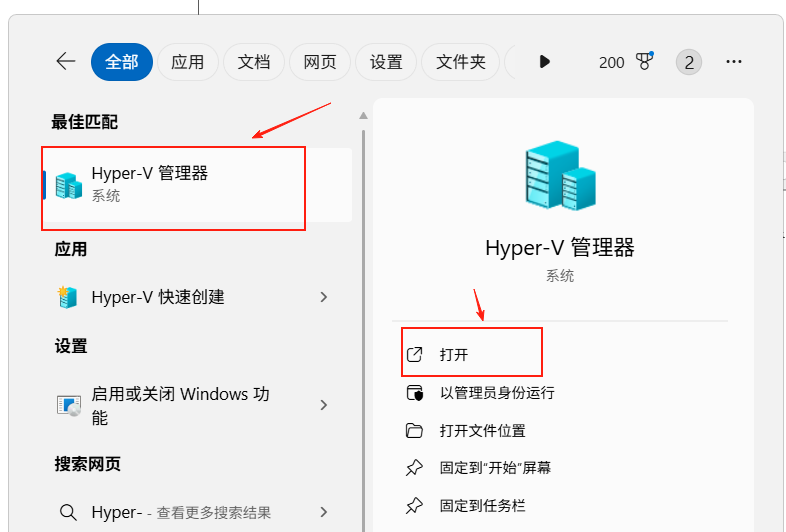The width and height of the screenshot is (786, 532).
Task: Expand the Hyper- web search chevron
Action: pyautogui.click(x=324, y=512)
